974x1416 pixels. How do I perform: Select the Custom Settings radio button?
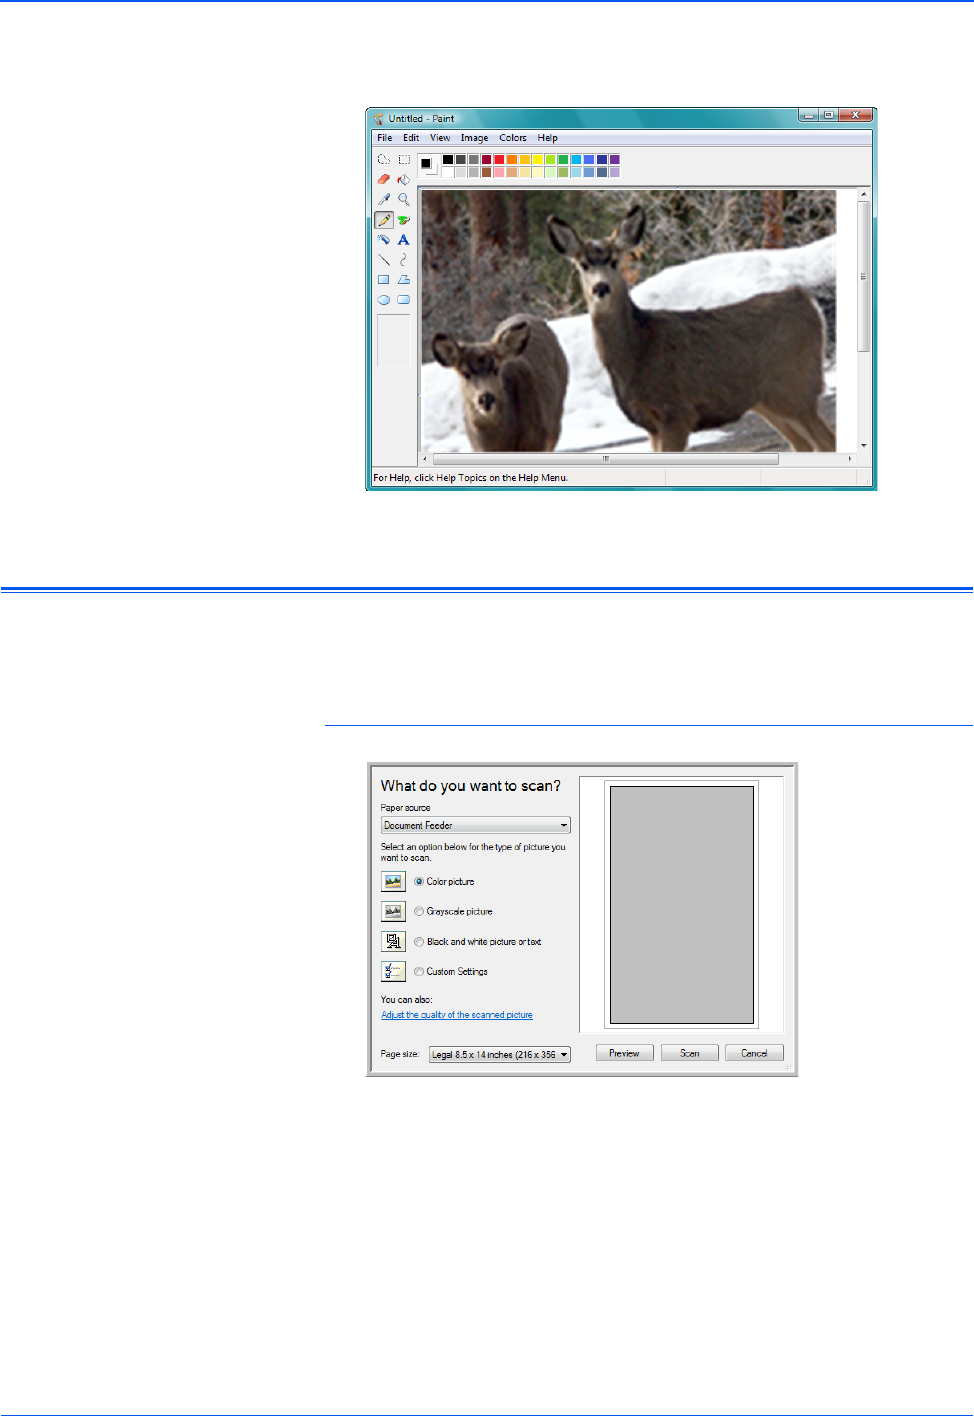(x=419, y=971)
